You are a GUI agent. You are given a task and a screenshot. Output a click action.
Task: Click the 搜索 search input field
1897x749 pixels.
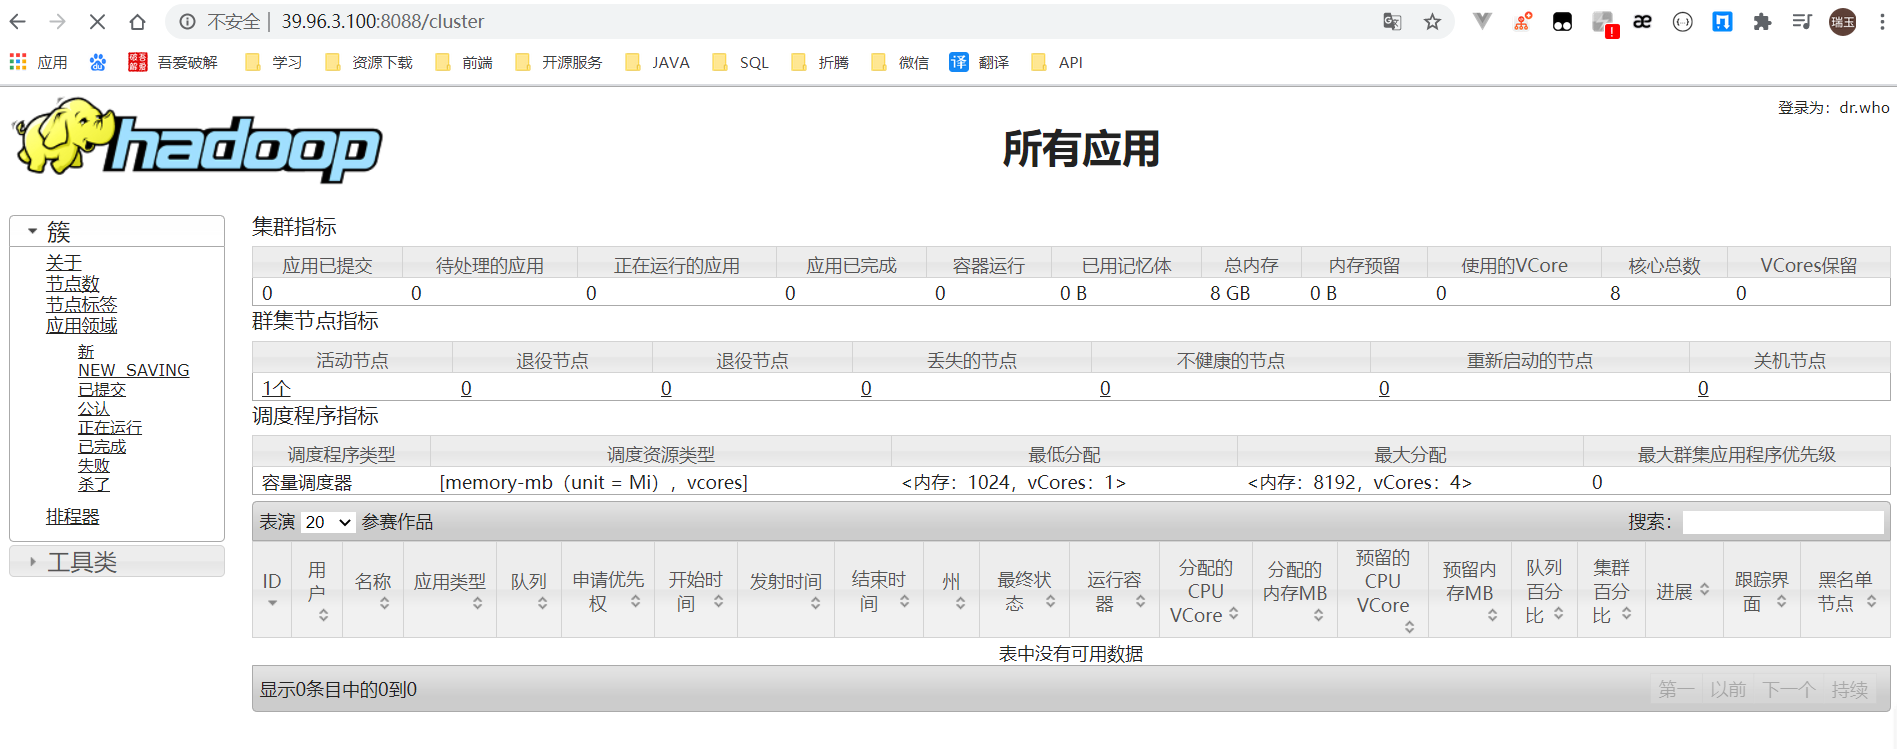1783,522
